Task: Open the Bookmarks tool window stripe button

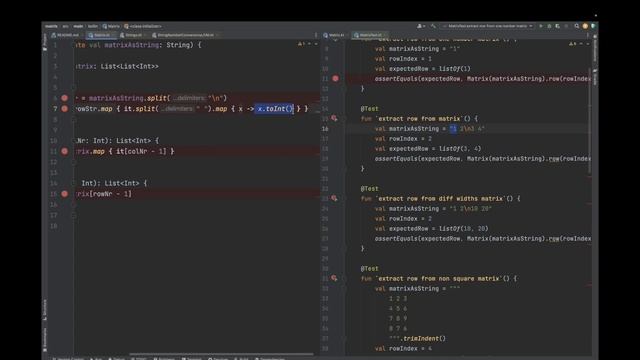Action: [45, 339]
